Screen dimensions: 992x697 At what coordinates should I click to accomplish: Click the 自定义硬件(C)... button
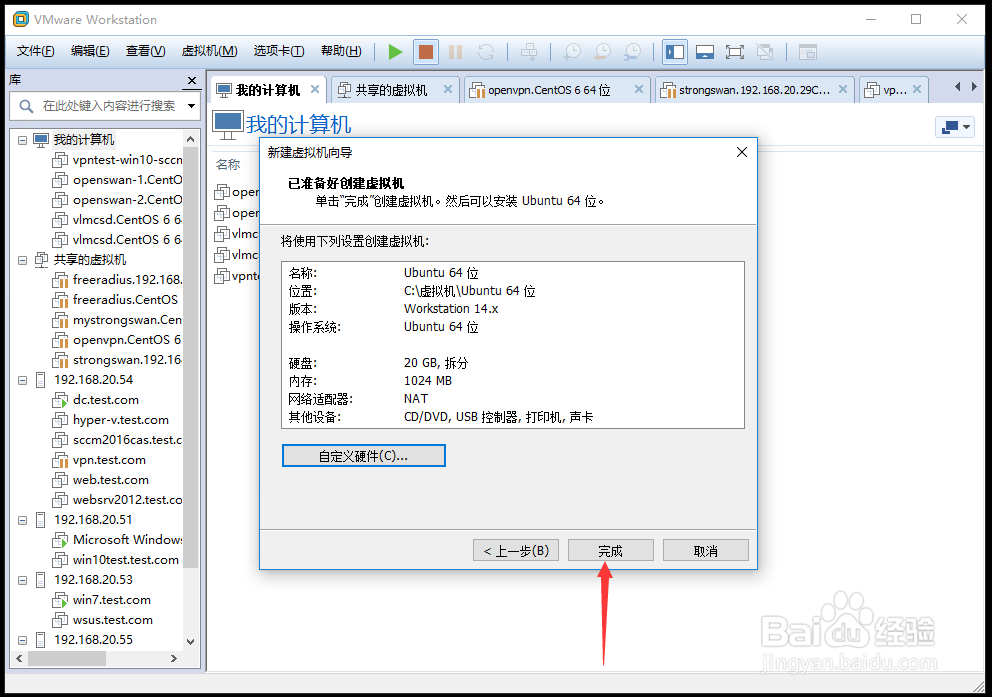pos(364,456)
